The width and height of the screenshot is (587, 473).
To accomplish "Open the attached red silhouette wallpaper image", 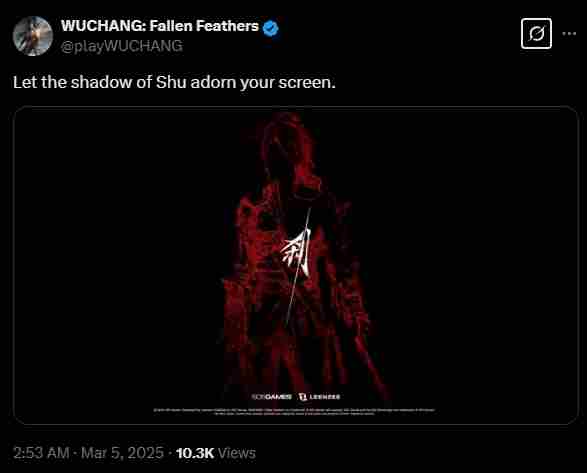I will click(x=296, y=265).
